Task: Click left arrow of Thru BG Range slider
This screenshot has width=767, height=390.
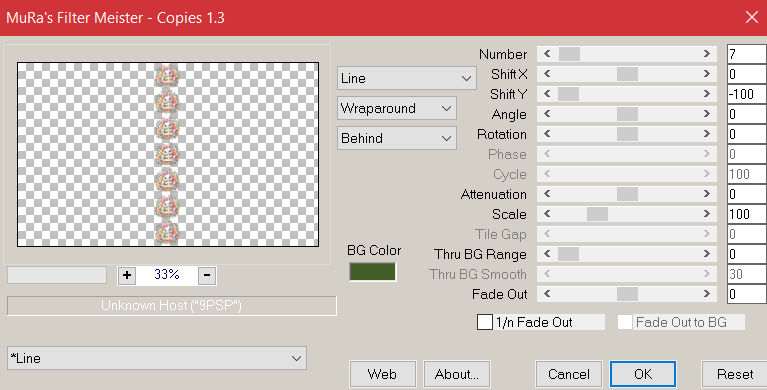Action: [x=547, y=254]
